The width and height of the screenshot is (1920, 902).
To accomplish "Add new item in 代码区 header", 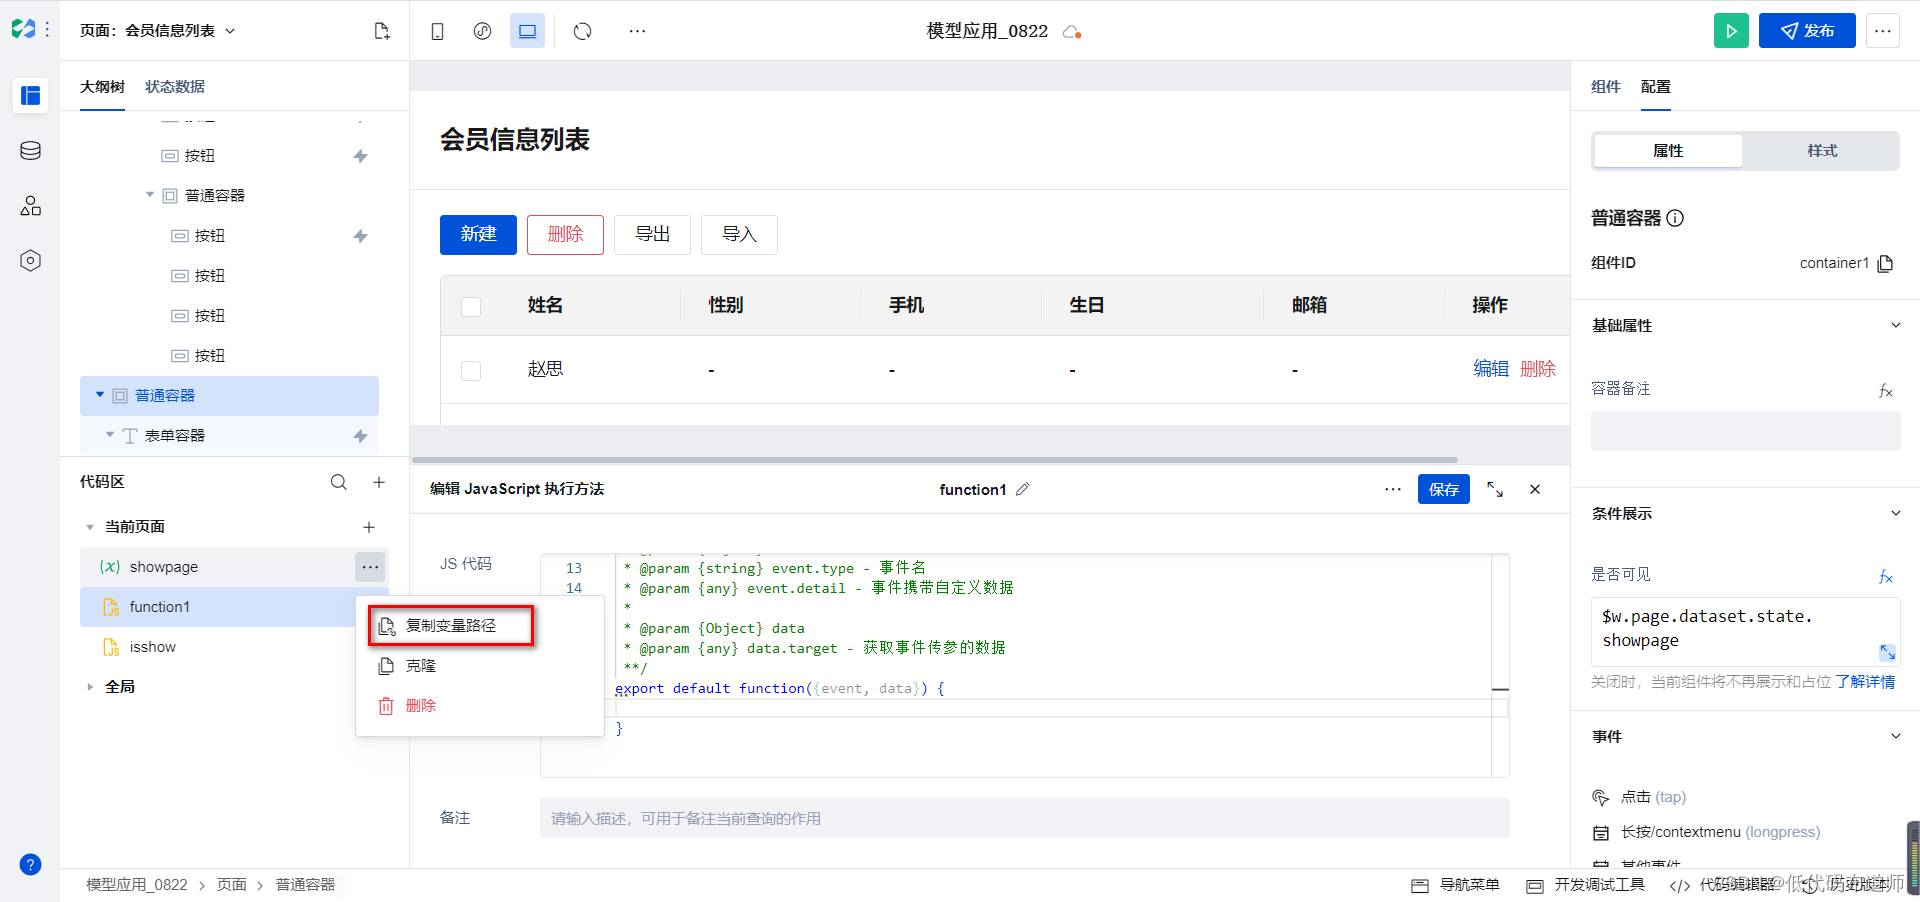I will pyautogui.click(x=379, y=482).
